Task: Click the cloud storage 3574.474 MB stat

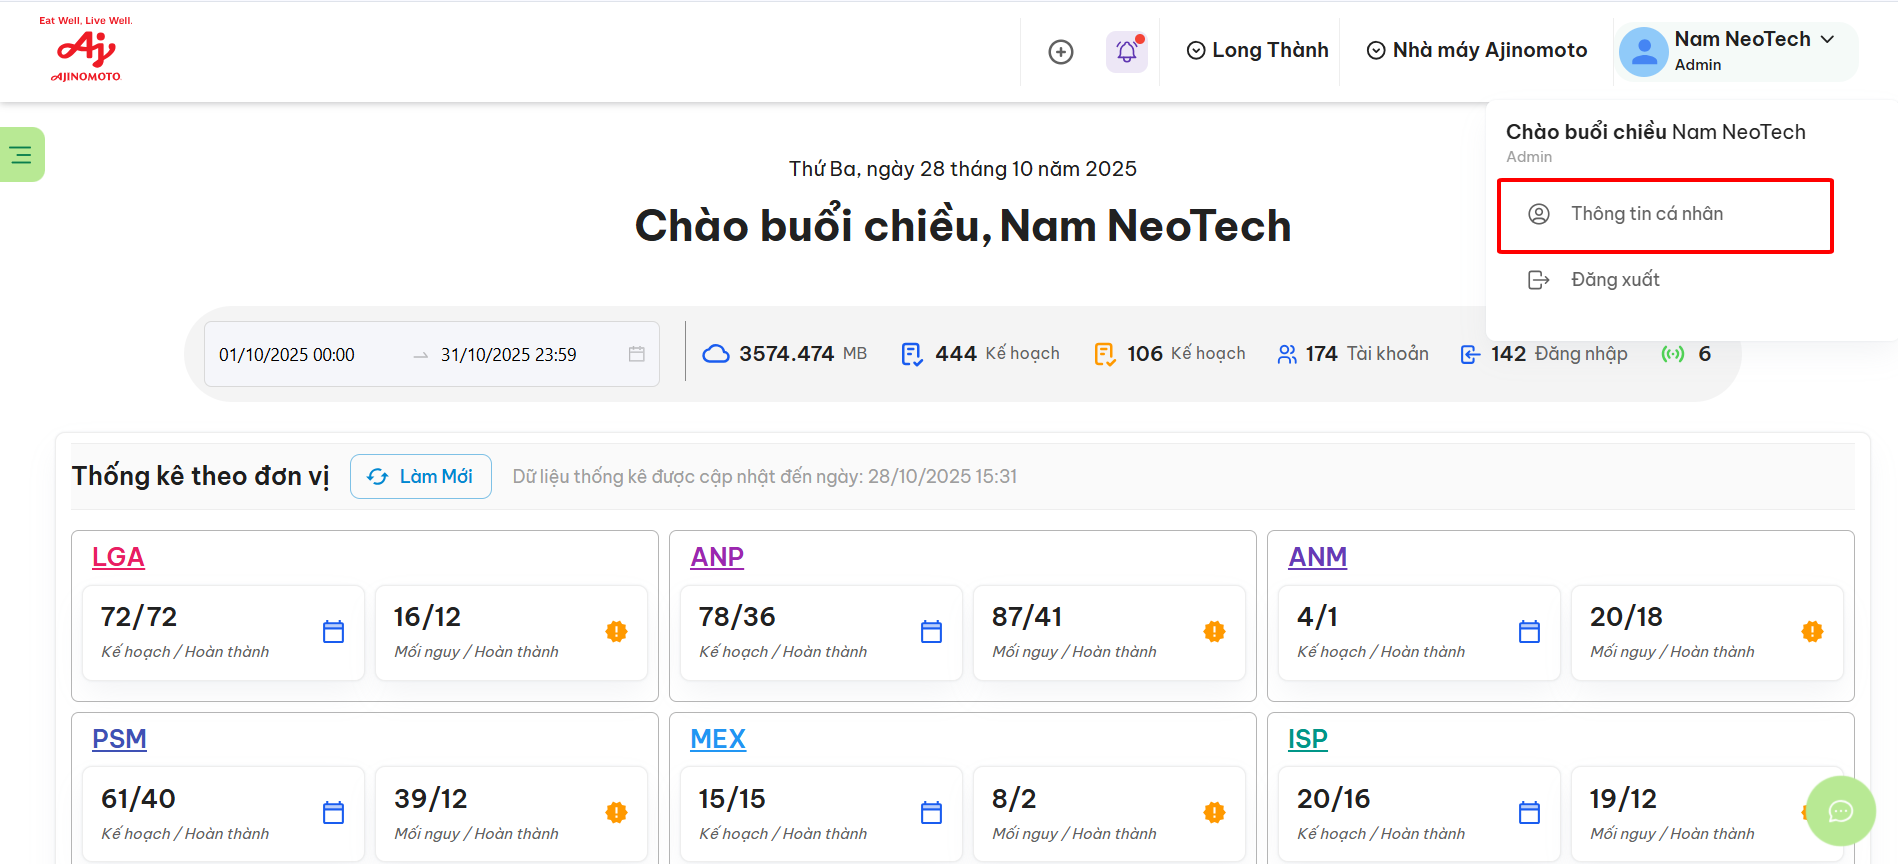Action: tap(785, 354)
